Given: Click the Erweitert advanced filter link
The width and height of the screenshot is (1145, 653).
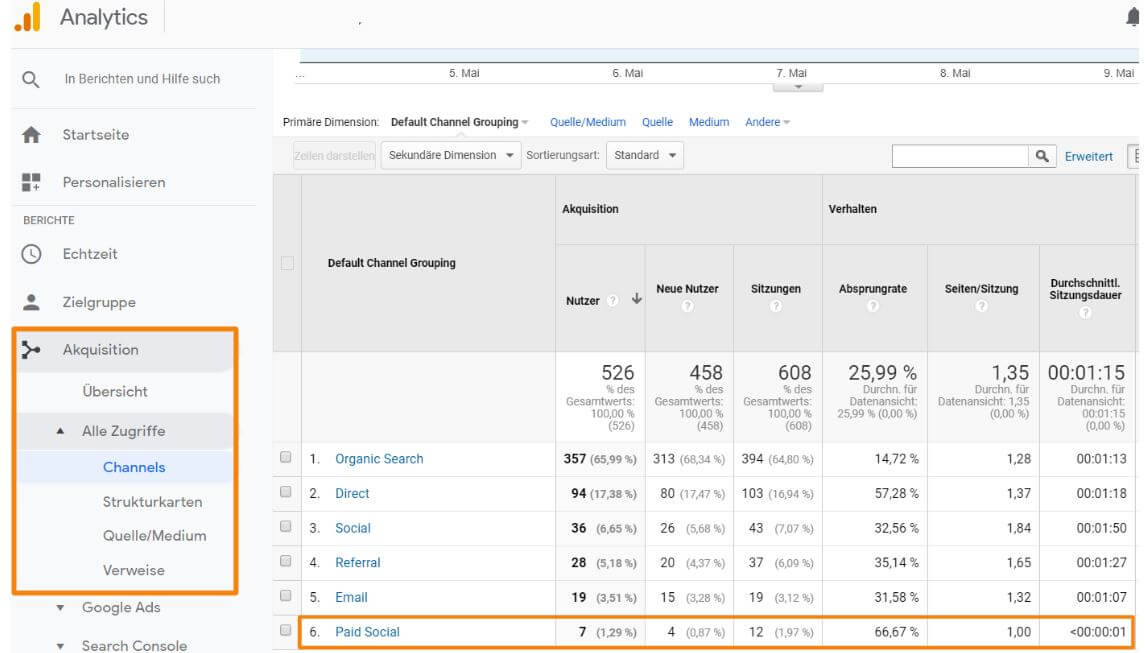Looking at the screenshot, I should 1088,156.
